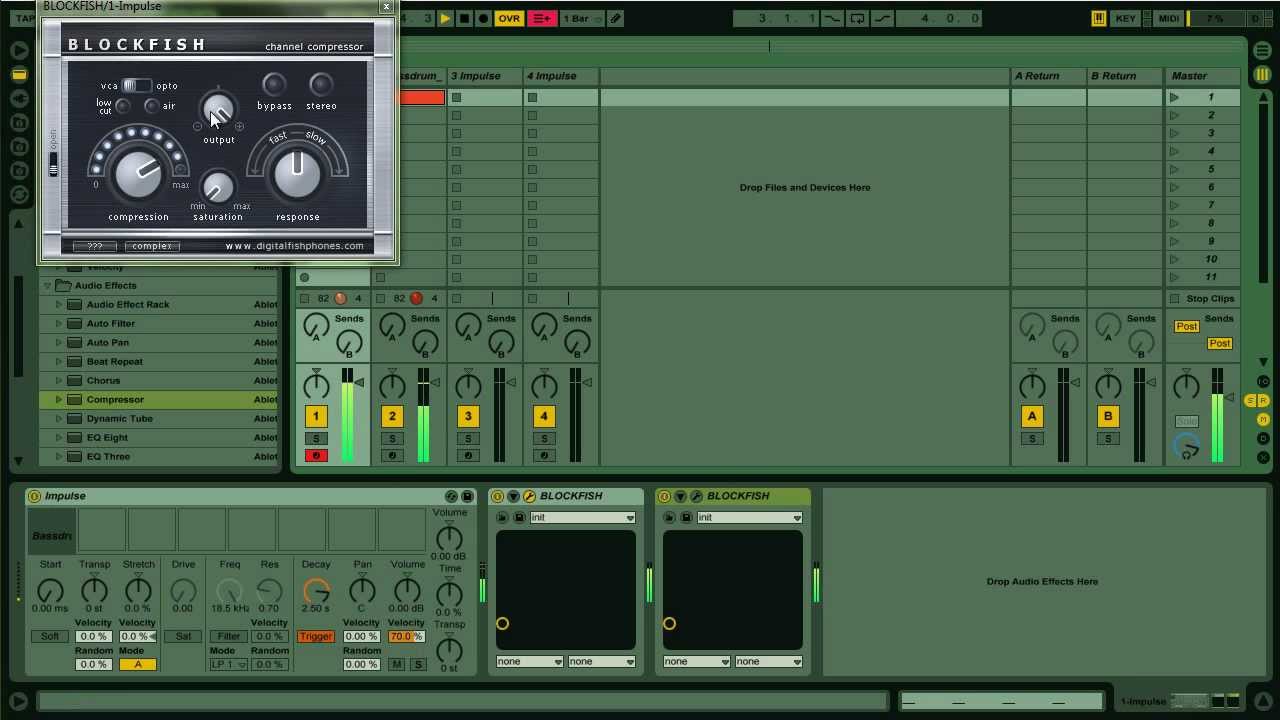Screen dimensions: 1280x720
Task: Toggle the OVR overdub switch
Action: [509, 18]
